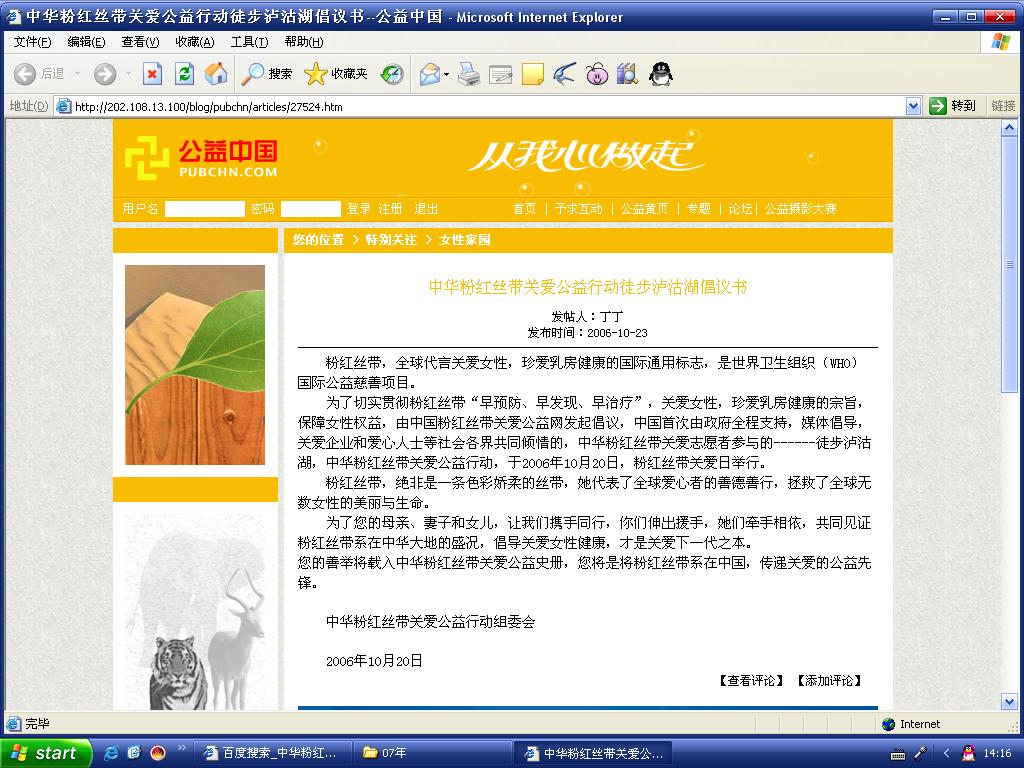Click the 【查看评论】 link
The width and height of the screenshot is (1024, 768).
750,680
